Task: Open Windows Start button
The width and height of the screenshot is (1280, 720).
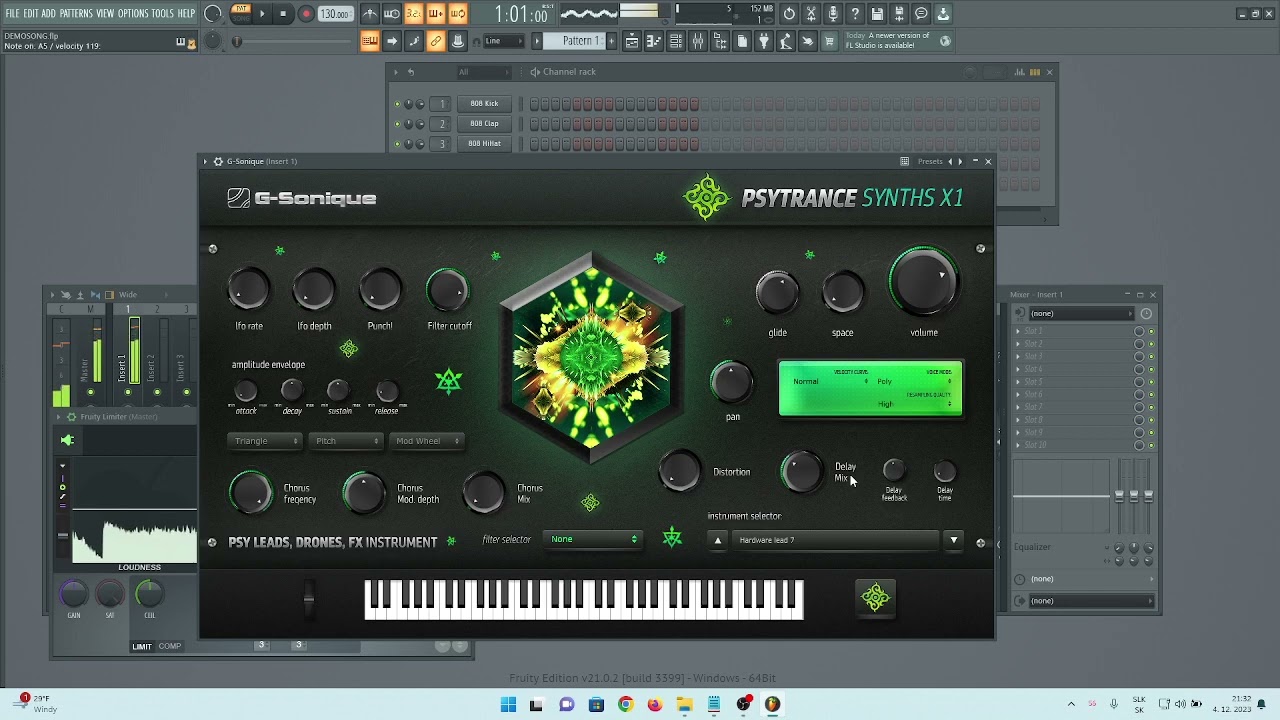Action: pyautogui.click(x=508, y=705)
